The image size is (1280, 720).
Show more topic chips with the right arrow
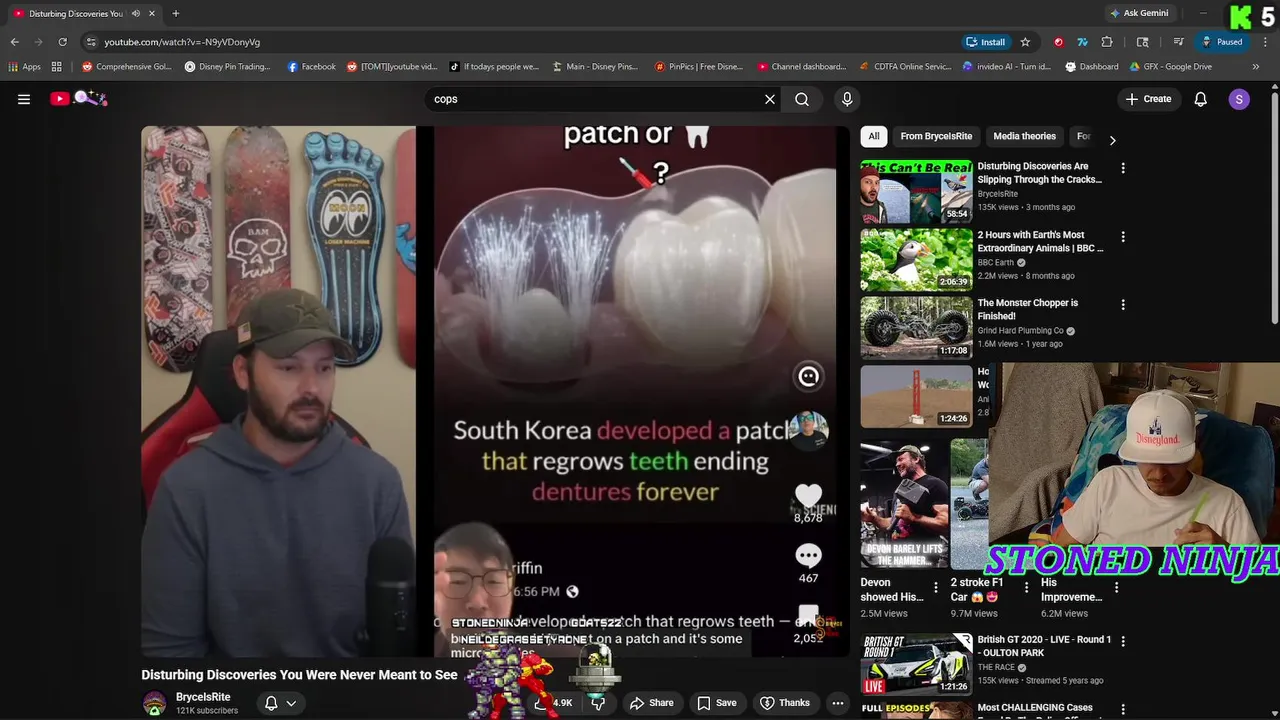pyautogui.click(x=1112, y=140)
